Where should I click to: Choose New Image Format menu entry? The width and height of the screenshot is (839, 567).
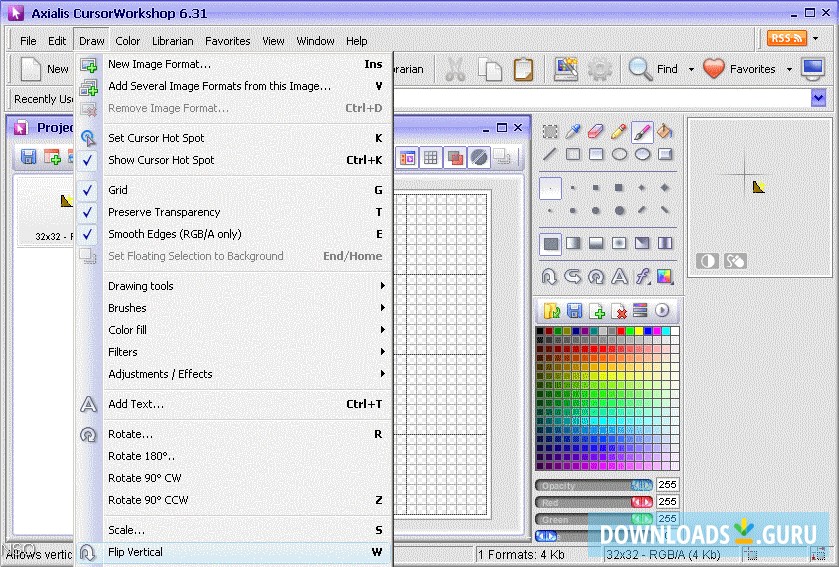pyautogui.click(x=234, y=64)
